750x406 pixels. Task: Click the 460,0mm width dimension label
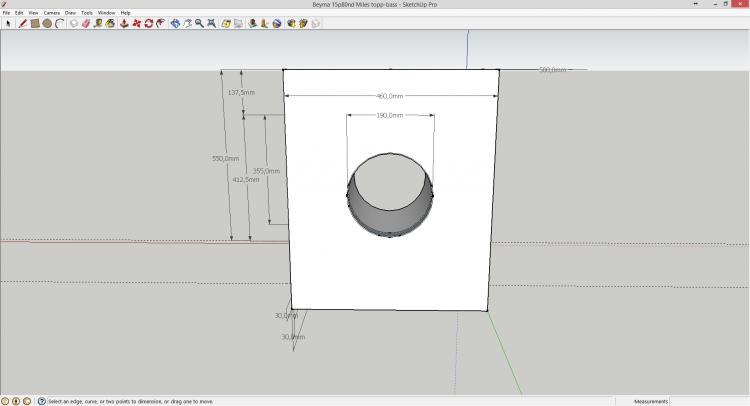[389, 96]
